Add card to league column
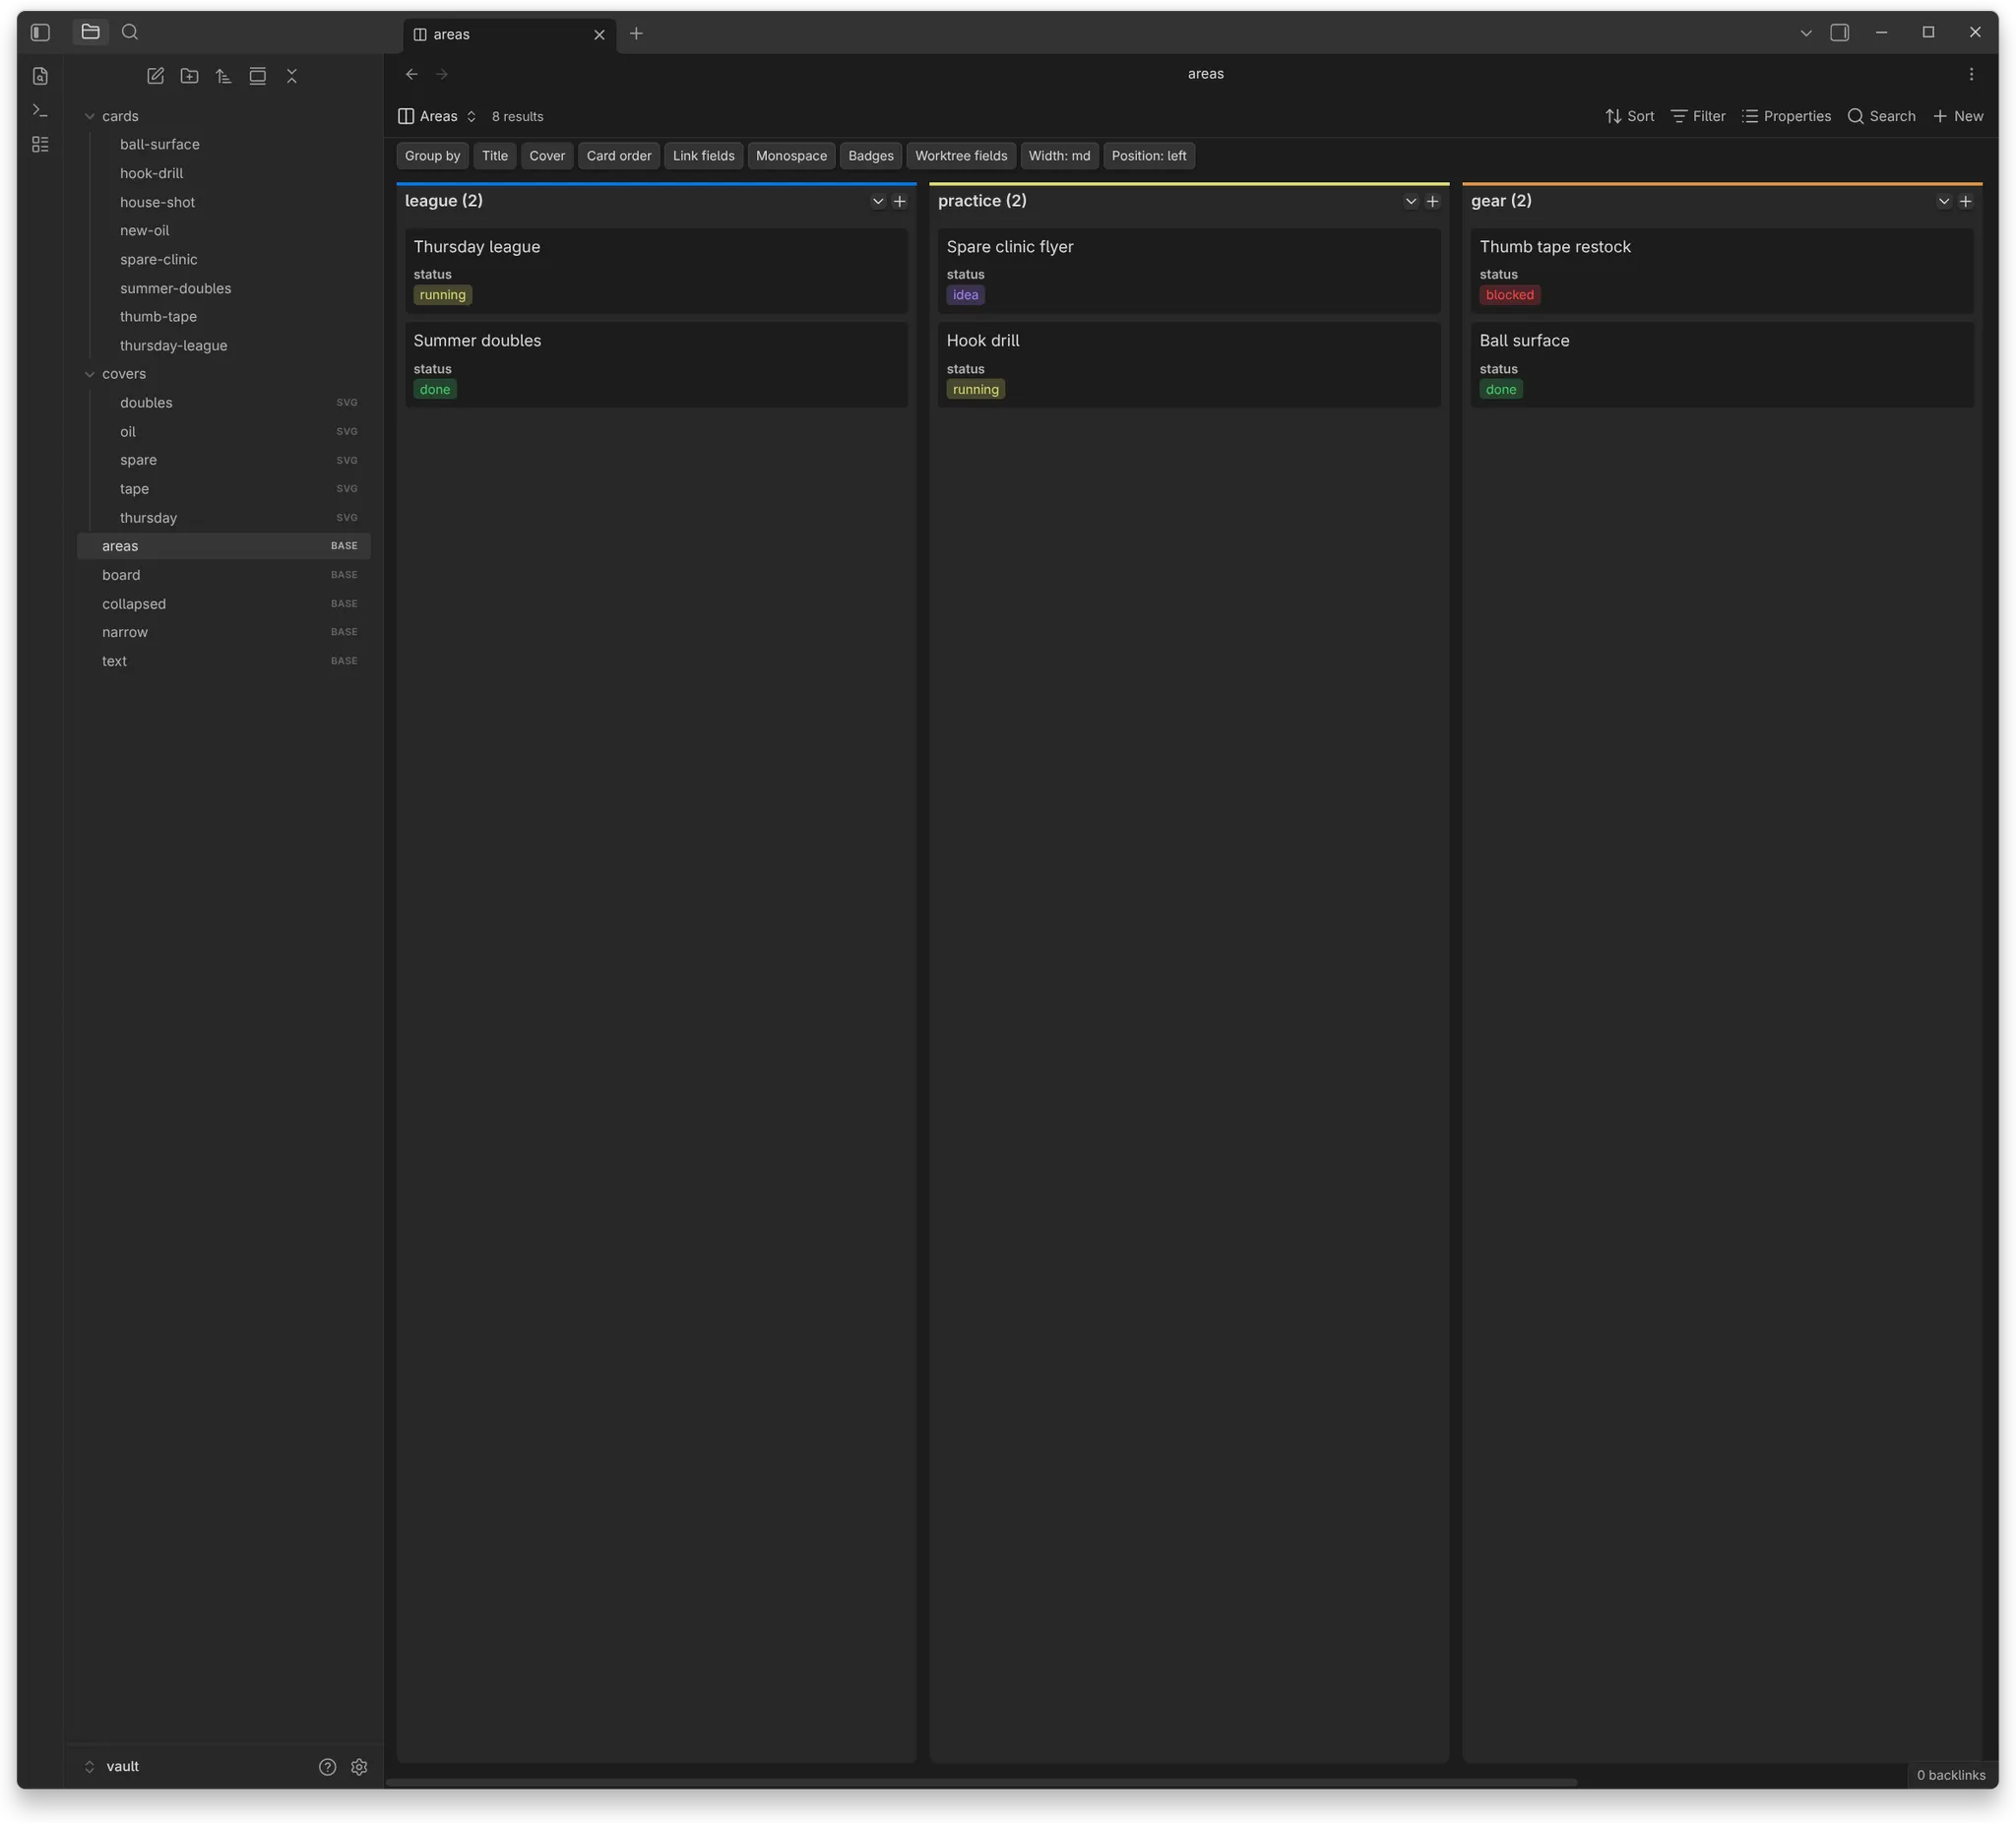Screen dimensions: 2016x1823 899,201
